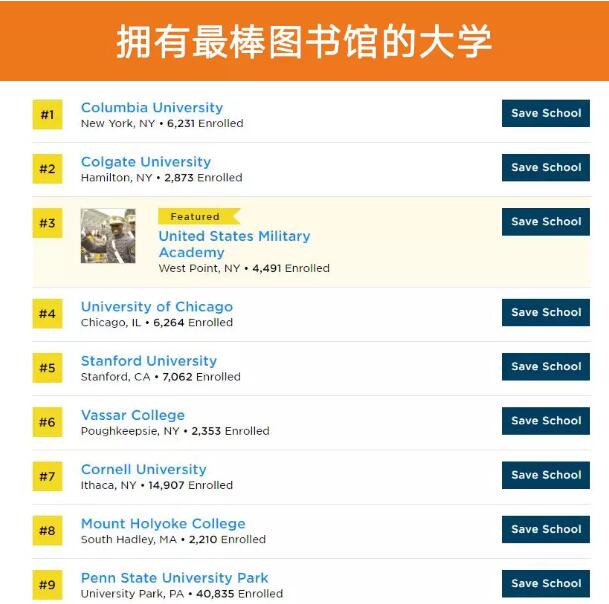Image resolution: width=609 pixels, height=604 pixels.
Task: Click the #5 rank badge
Action: click(x=47, y=368)
